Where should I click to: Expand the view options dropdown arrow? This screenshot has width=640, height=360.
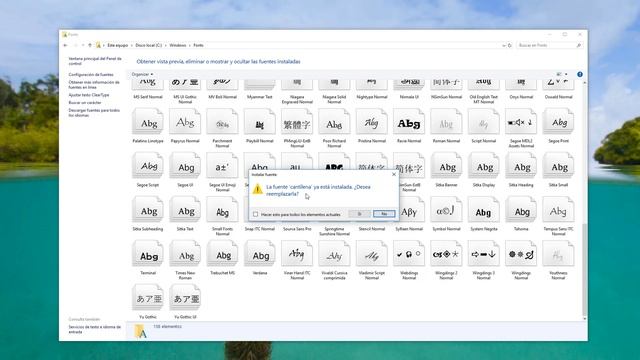[566, 74]
